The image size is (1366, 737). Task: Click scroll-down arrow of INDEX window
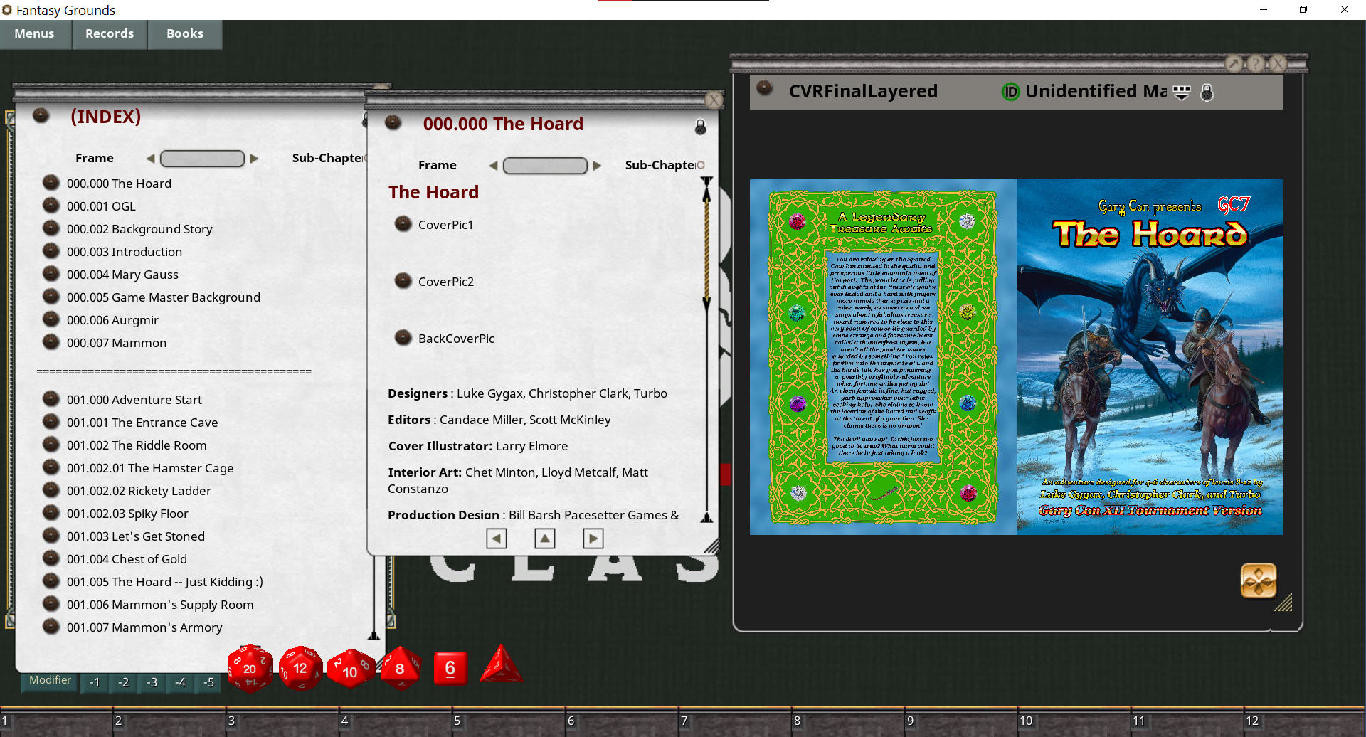(374, 634)
